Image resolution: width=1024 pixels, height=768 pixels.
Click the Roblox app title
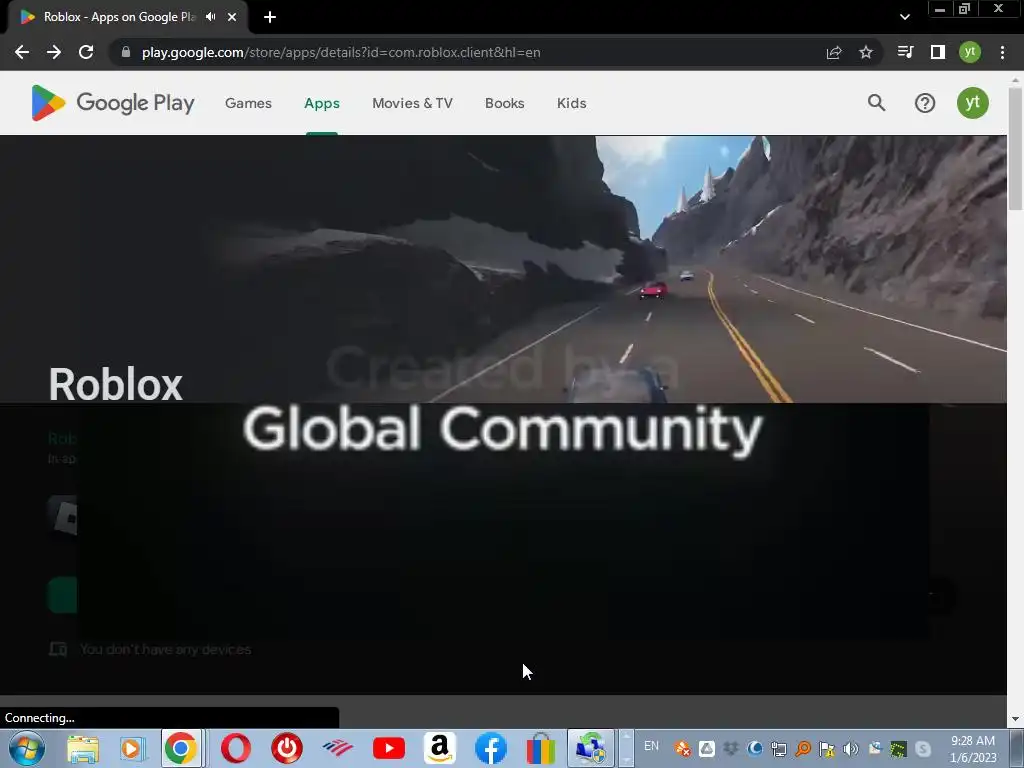point(116,384)
